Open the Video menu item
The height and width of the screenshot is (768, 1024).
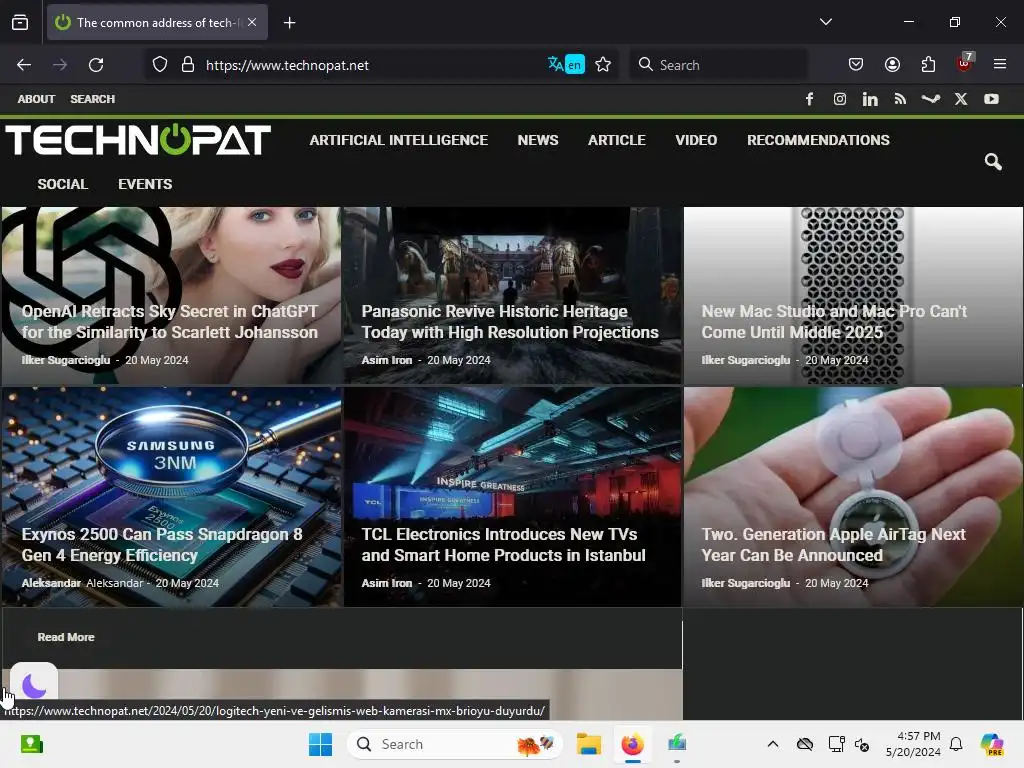[x=696, y=140]
